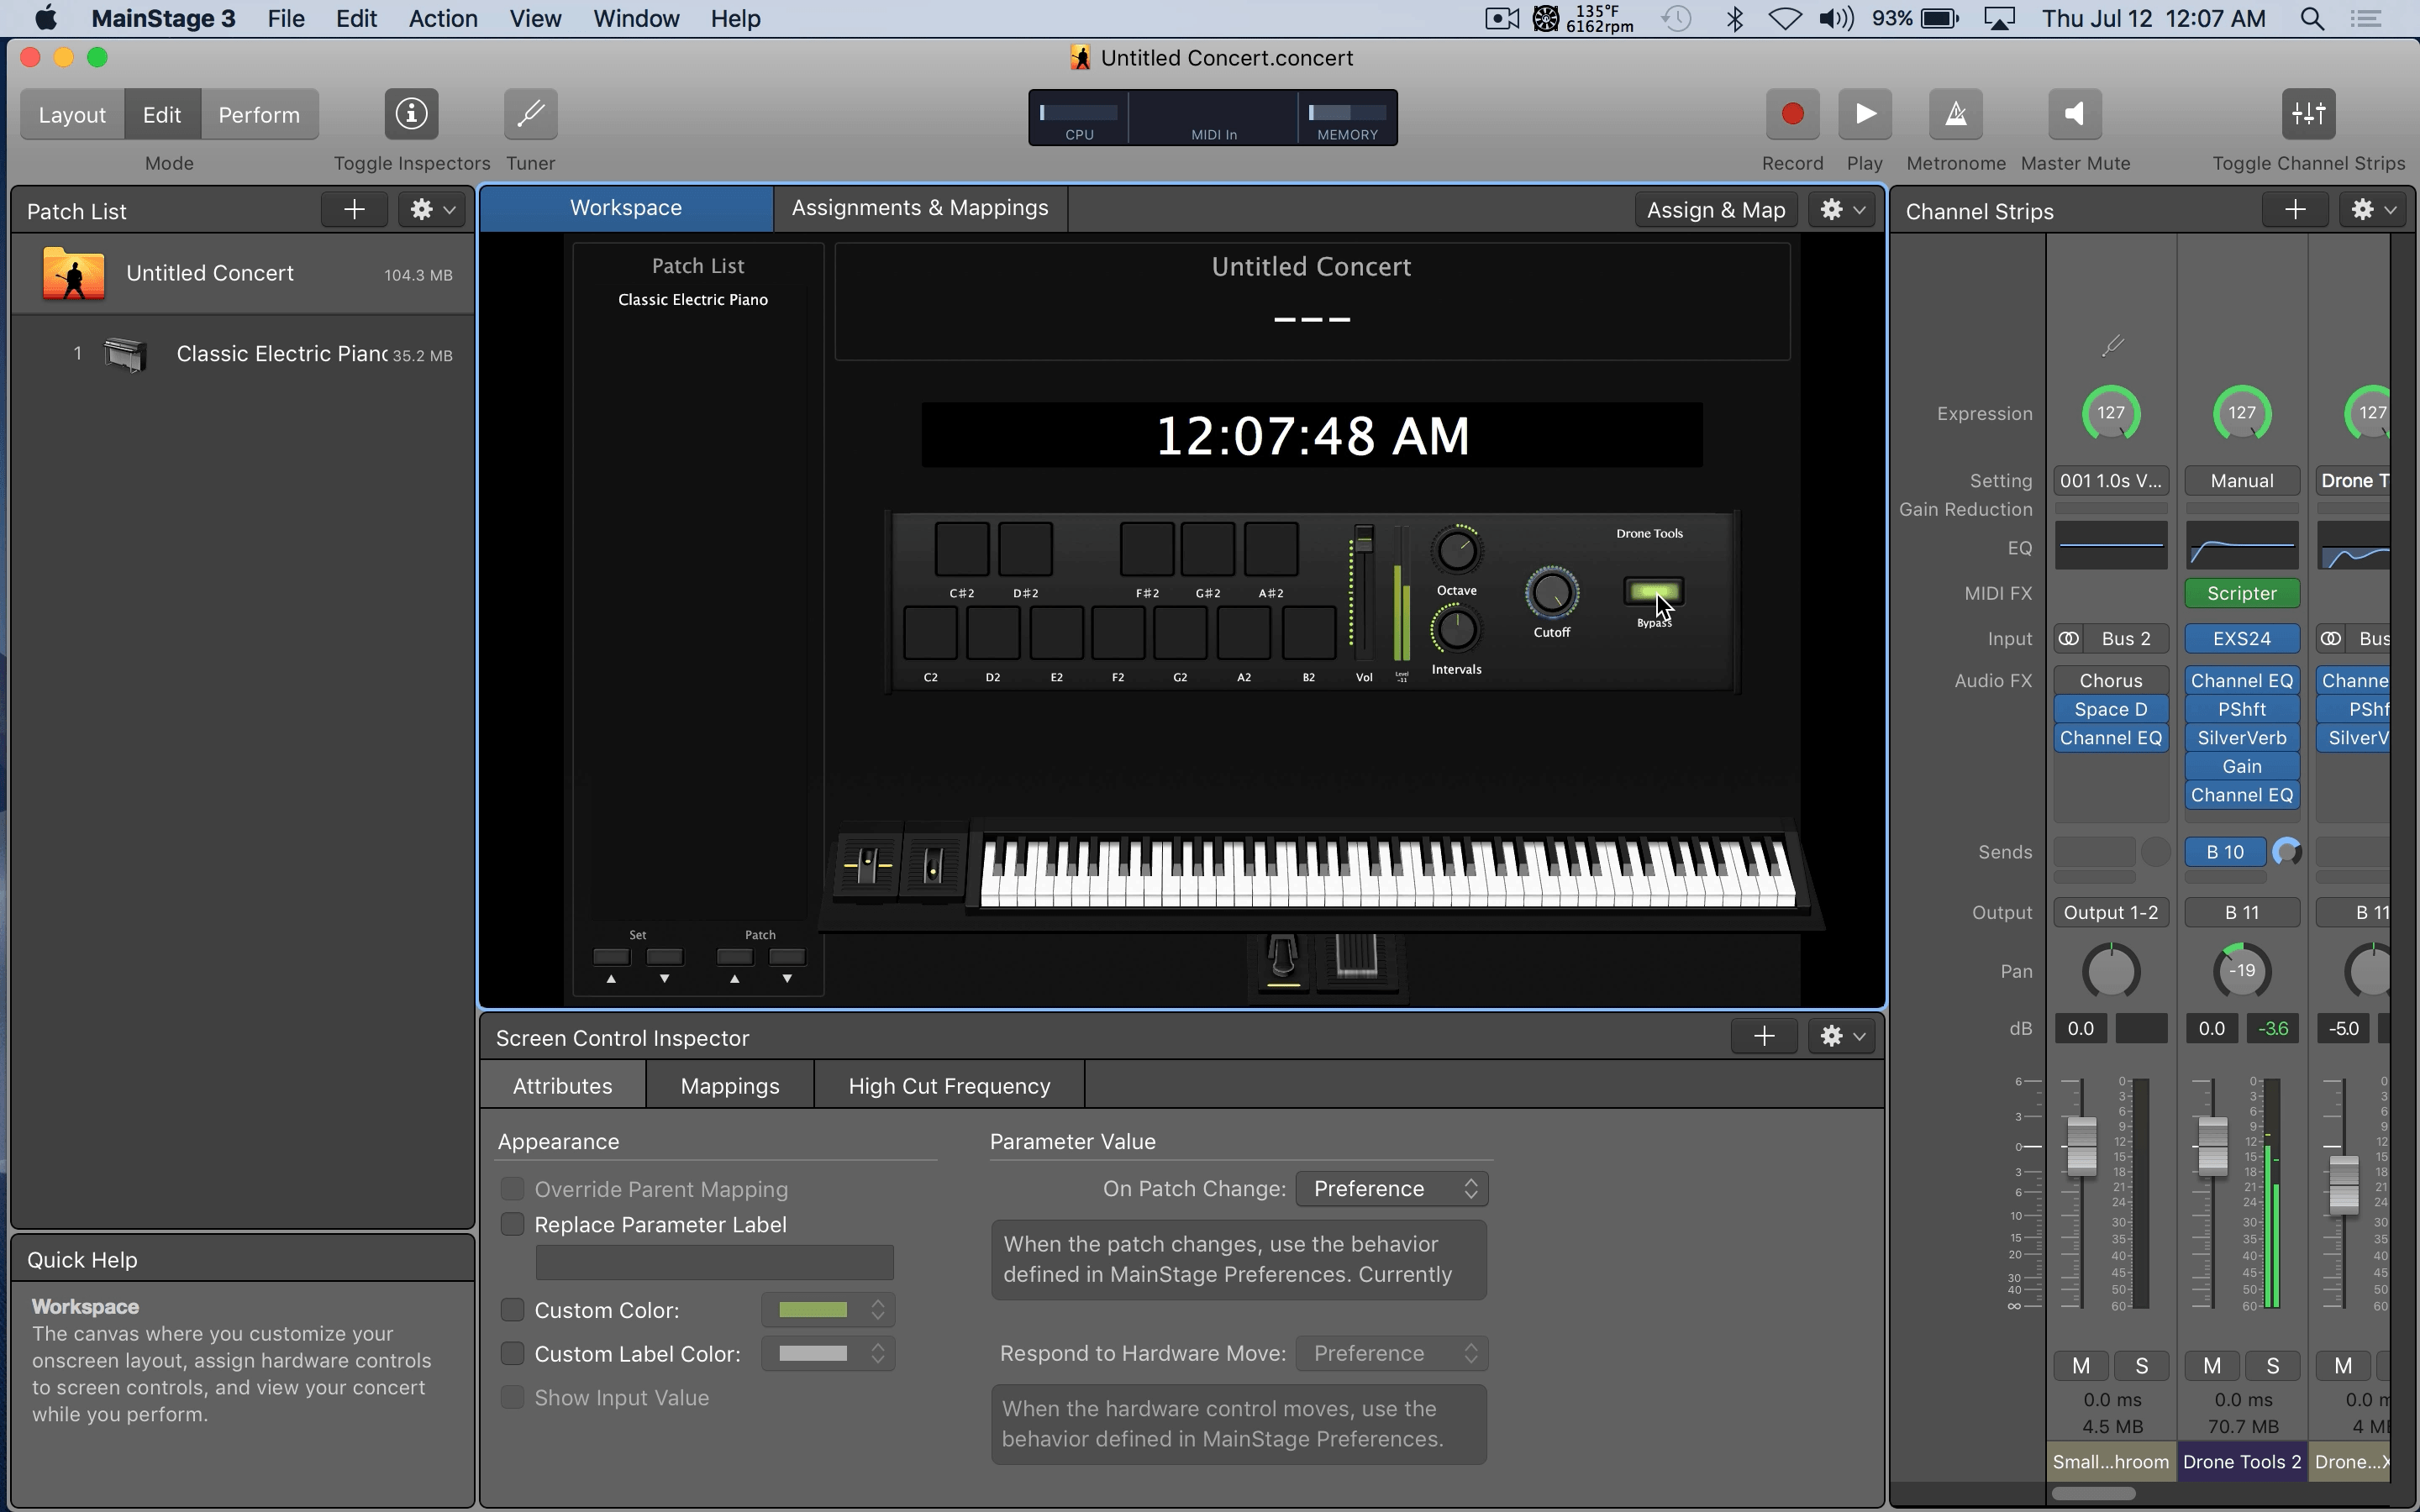Click the Screen Control Inspector plus button

[x=1764, y=1036]
